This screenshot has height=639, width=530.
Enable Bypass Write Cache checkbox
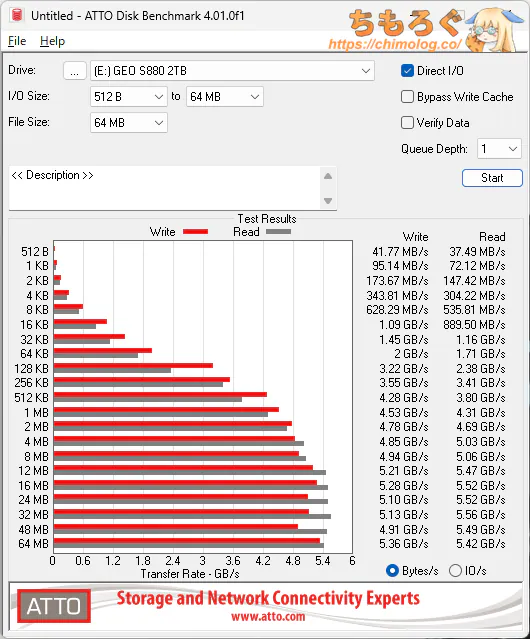point(407,97)
